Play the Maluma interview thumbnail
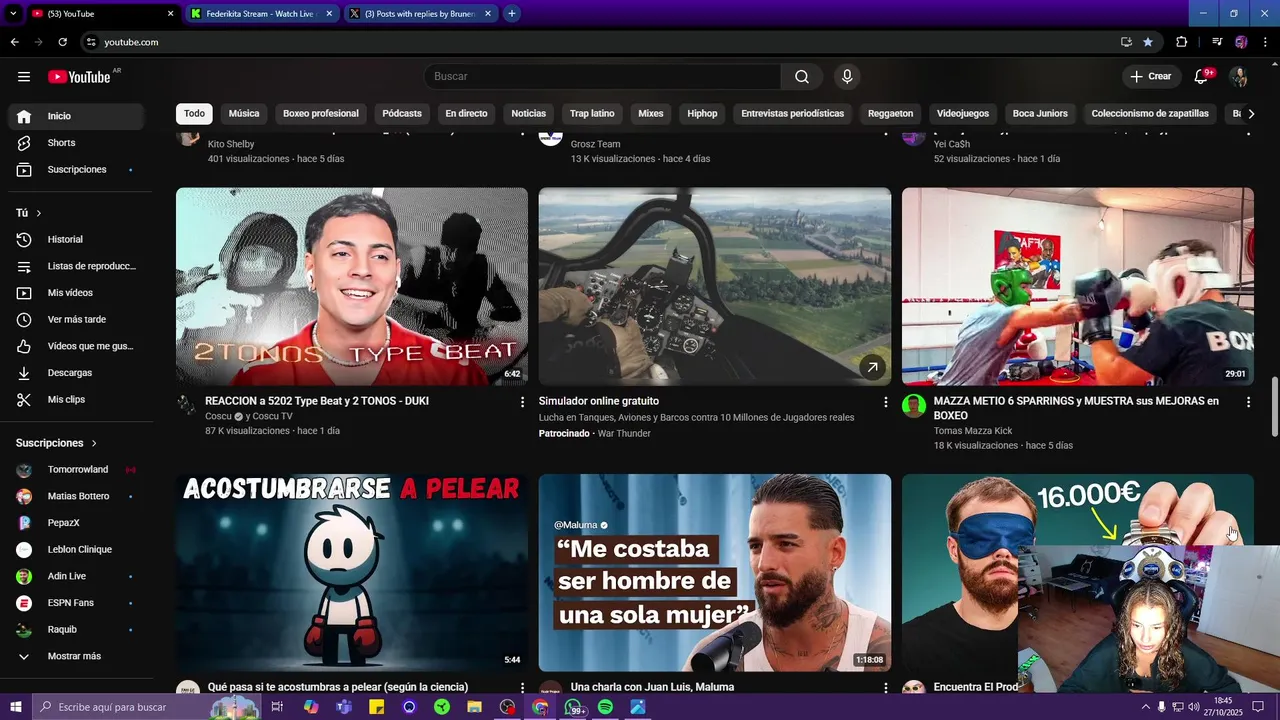 [715, 572]
